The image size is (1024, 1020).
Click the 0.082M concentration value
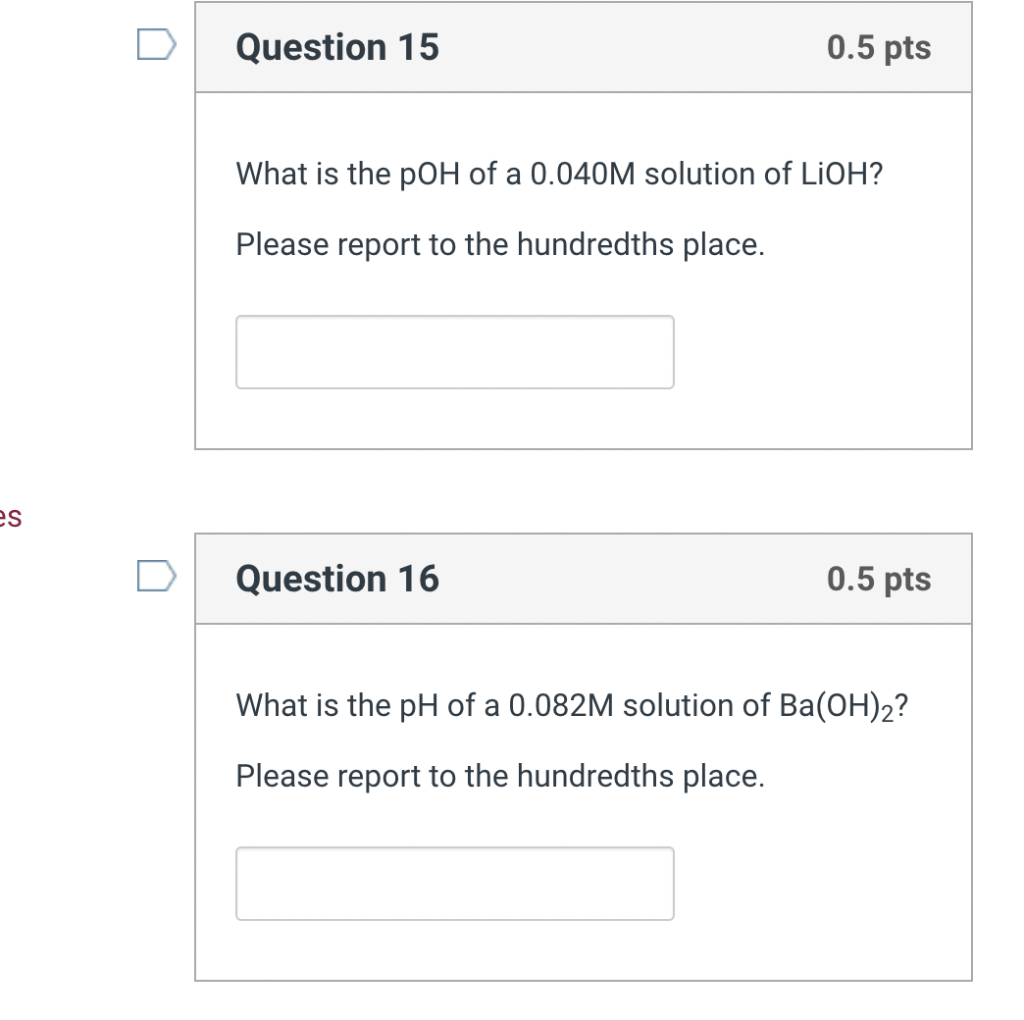coord(561,705)
